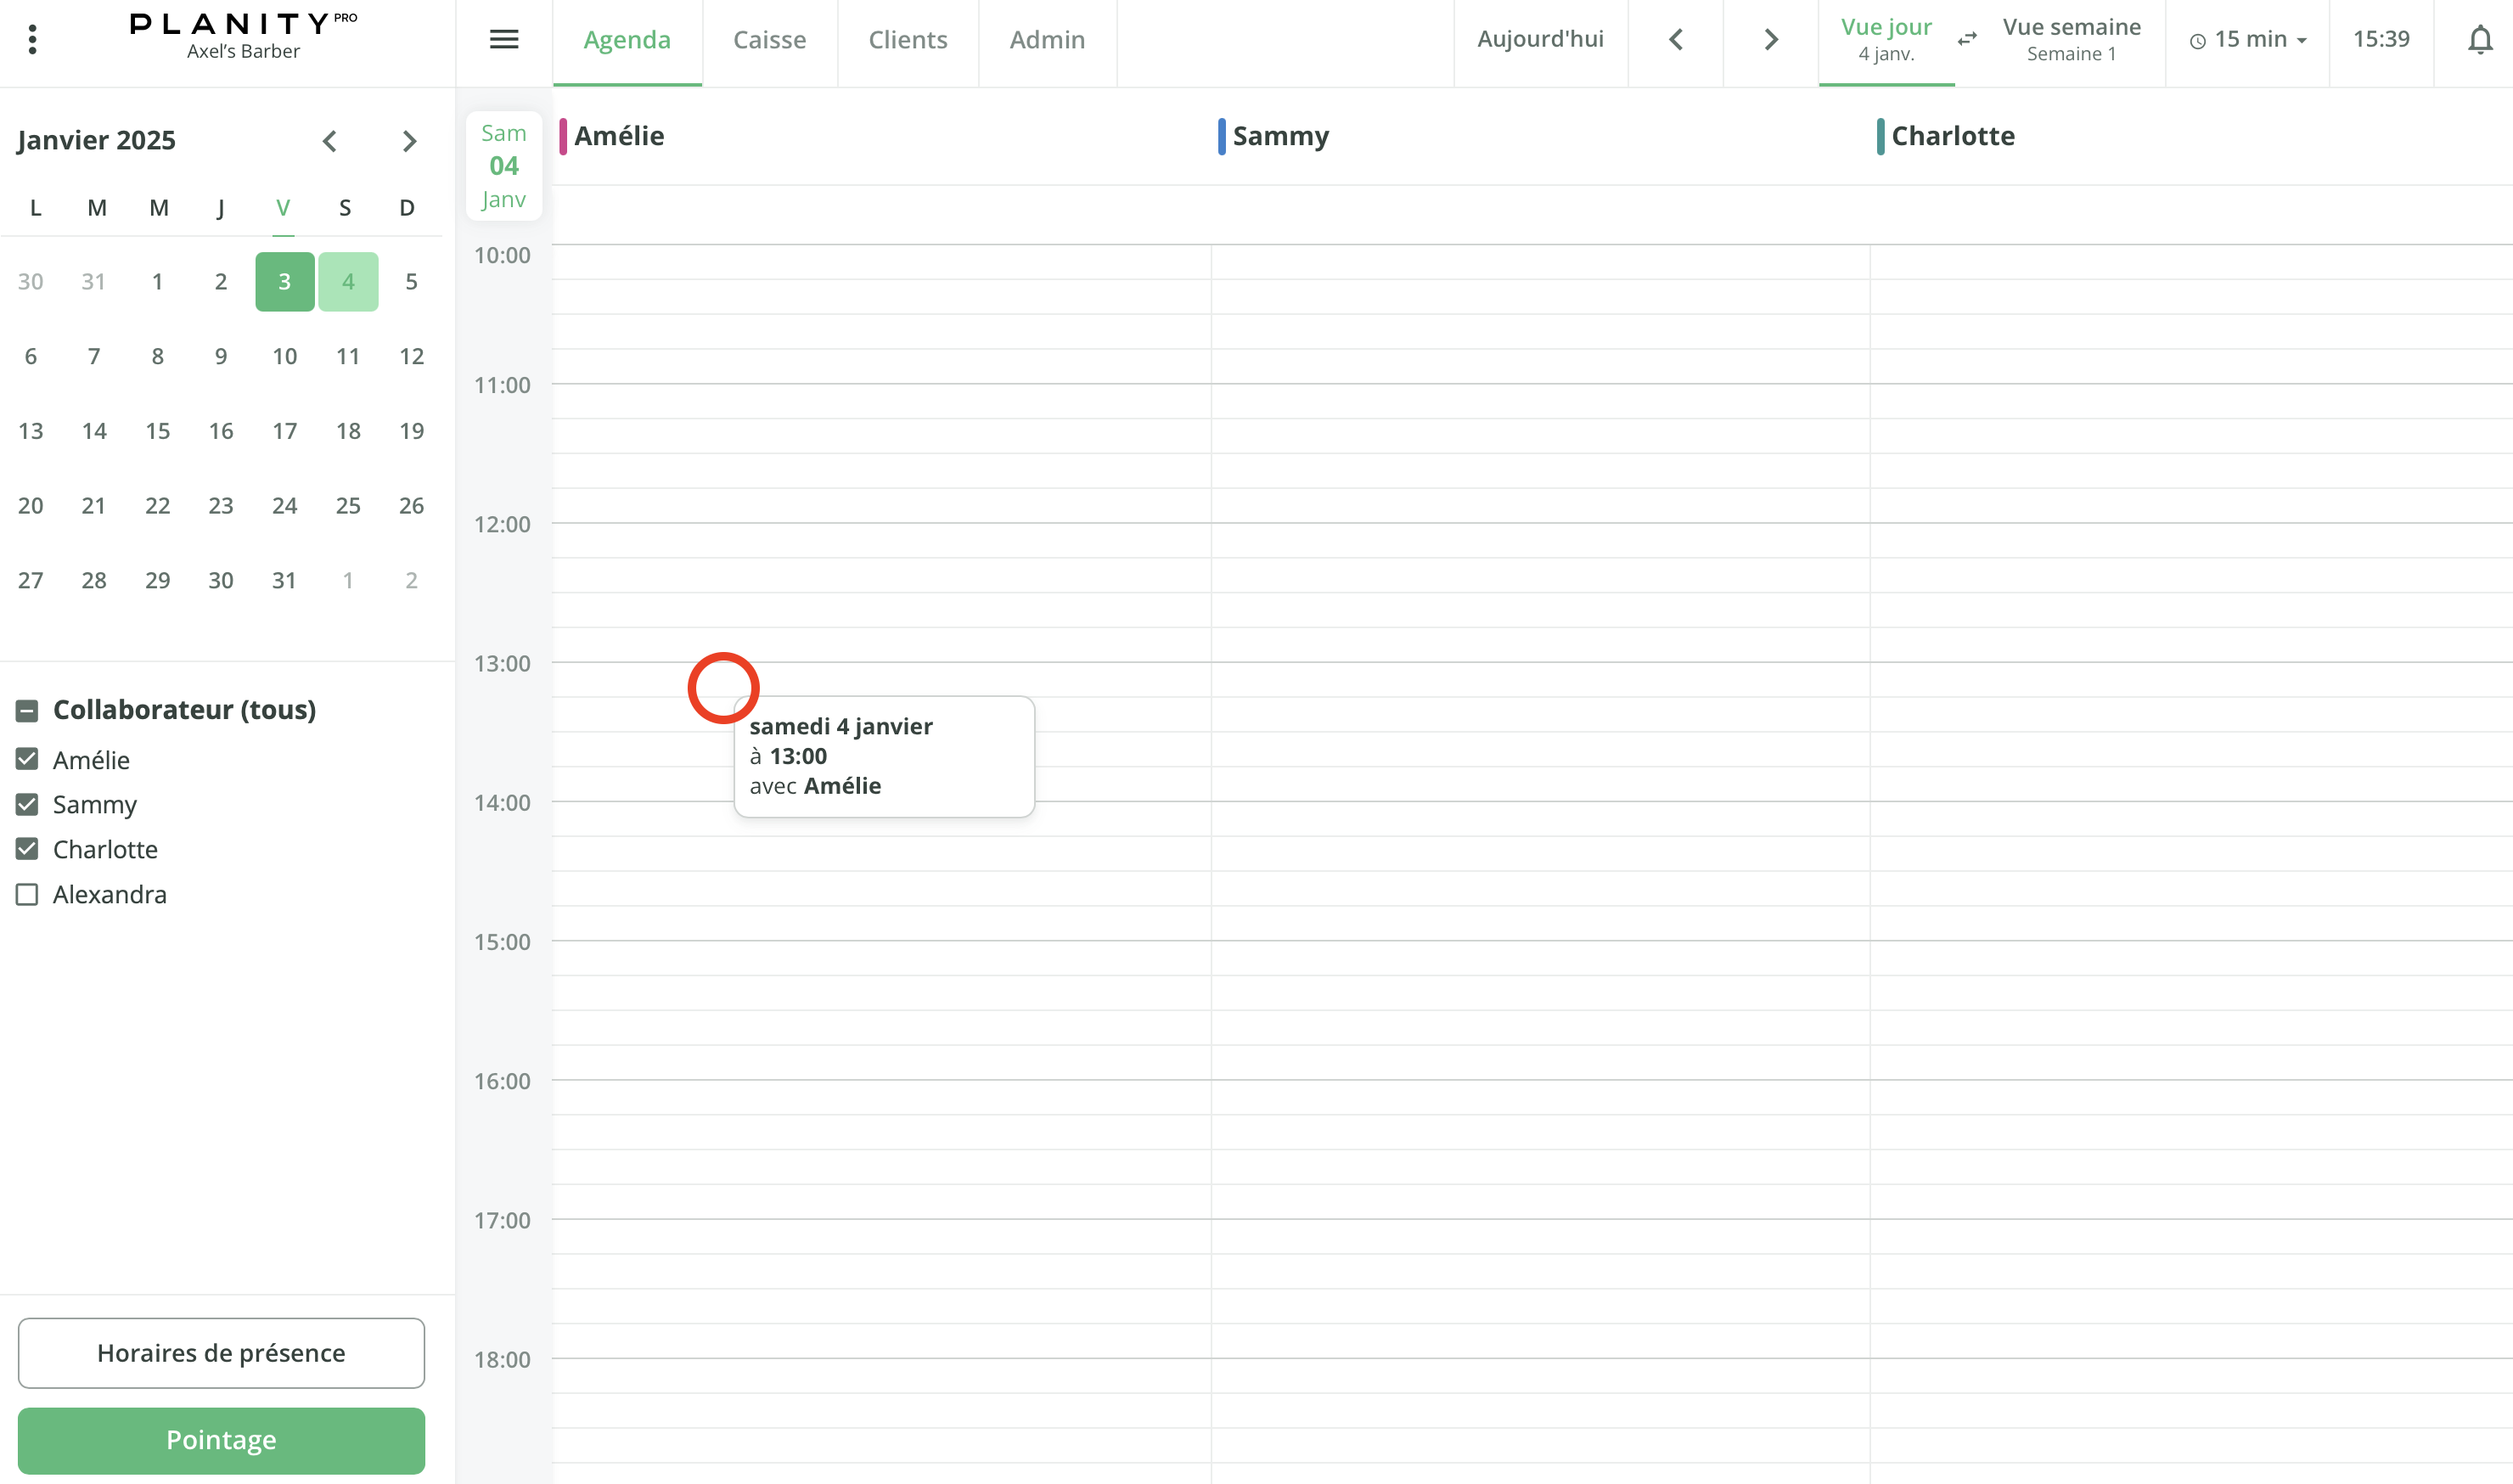Switch to the Caisse tab
Image resolution: width=2513 pixels, height=1484 pixels.
(x=769, y=39)
